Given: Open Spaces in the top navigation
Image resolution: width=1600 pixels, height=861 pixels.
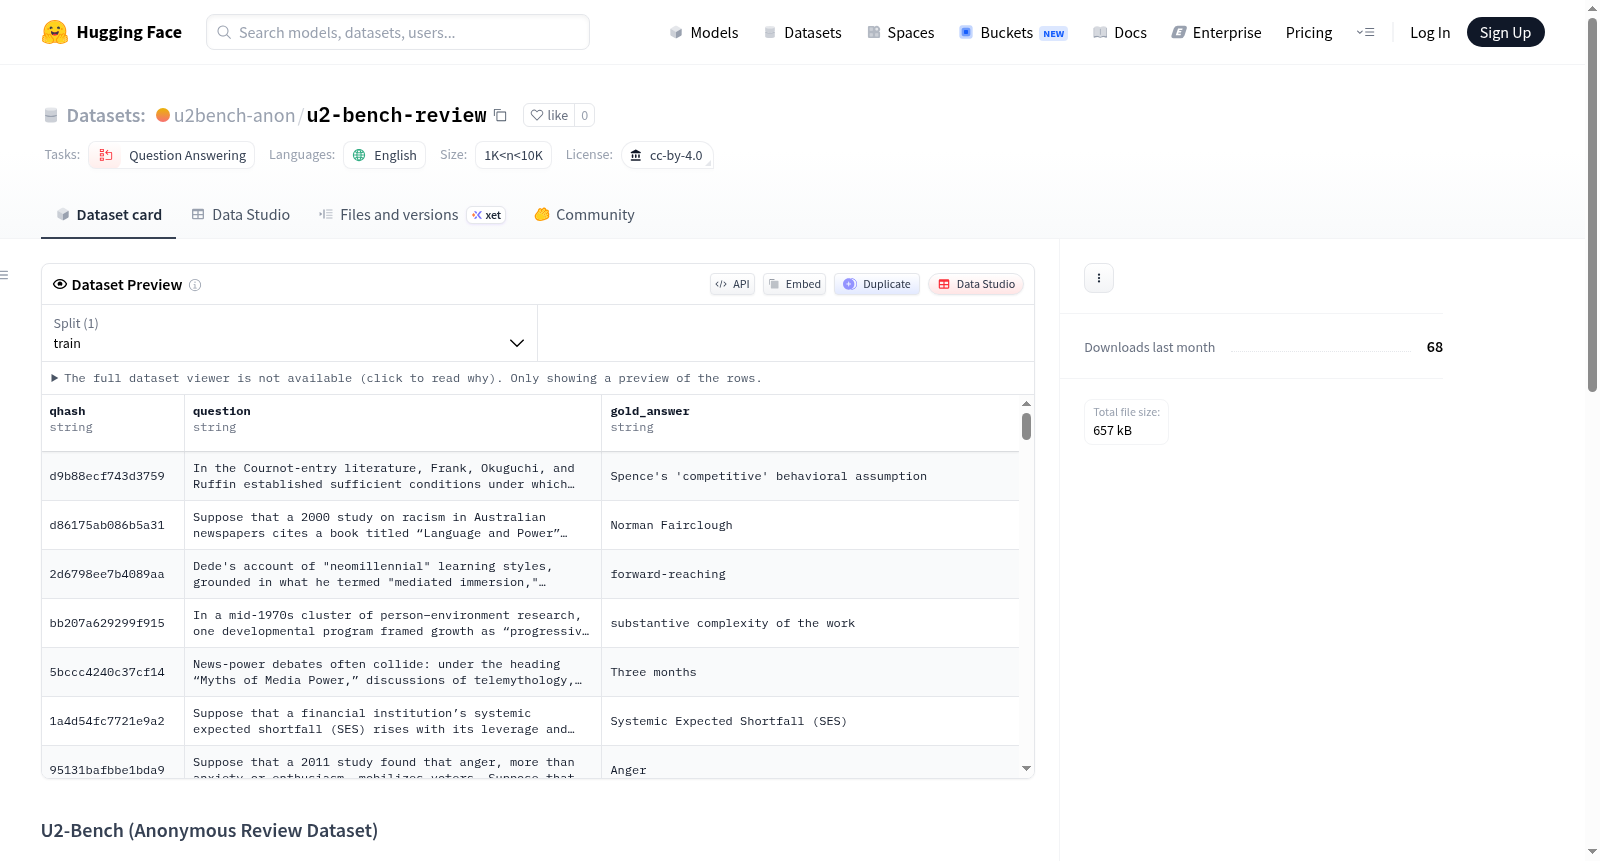Looking at the screenshot, I should (x=901, y=32).
